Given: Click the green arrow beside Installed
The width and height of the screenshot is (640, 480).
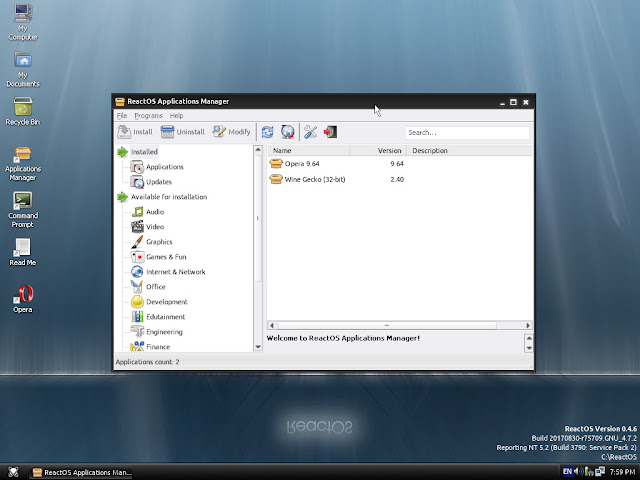Looking at the screenshot, I should coord(122,152).
